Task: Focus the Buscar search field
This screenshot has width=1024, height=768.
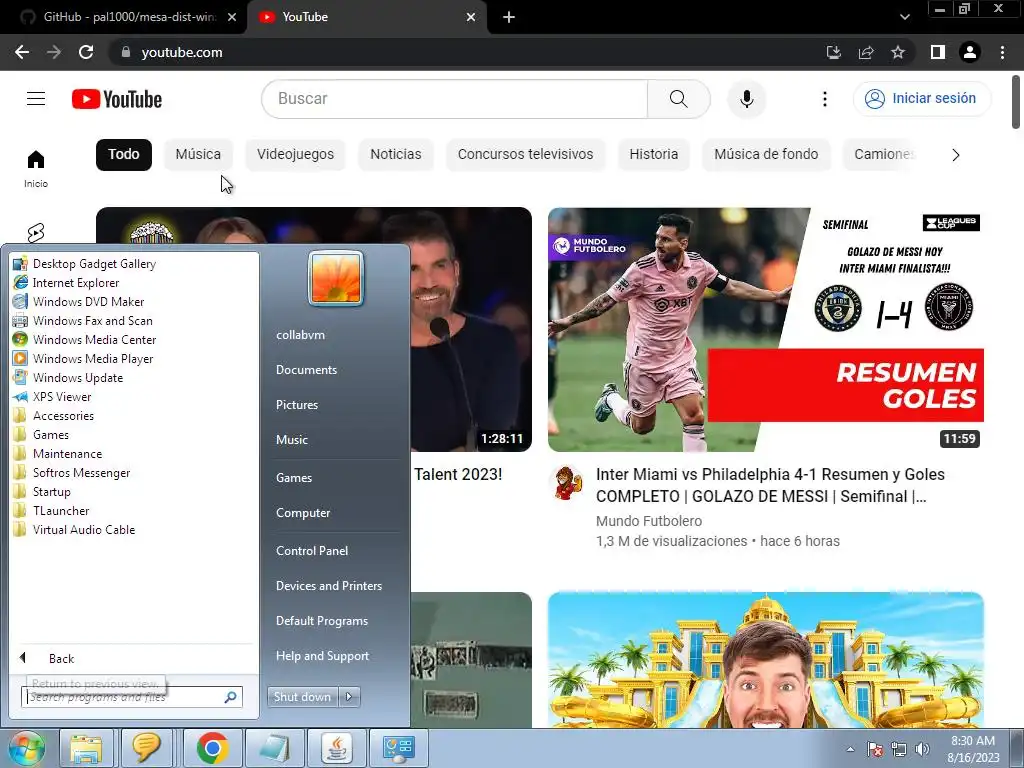Action: point(455,99)
